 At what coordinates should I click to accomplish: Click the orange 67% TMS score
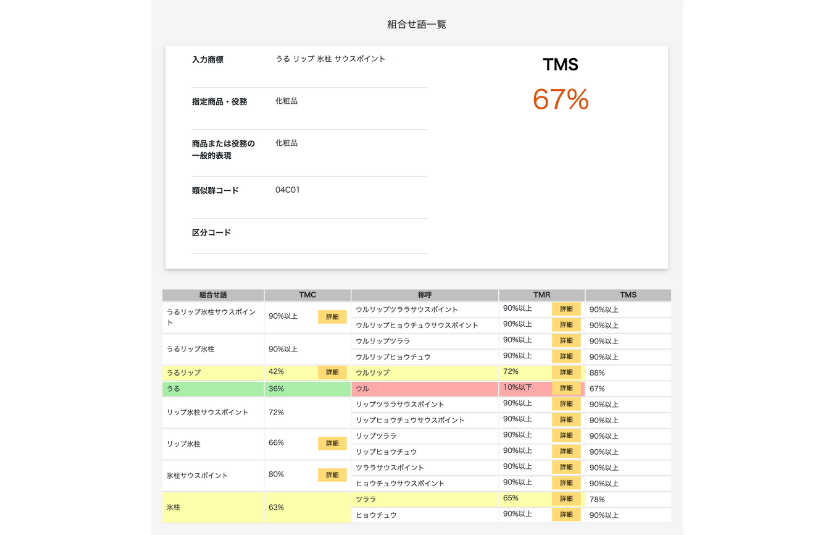(560, 100)
